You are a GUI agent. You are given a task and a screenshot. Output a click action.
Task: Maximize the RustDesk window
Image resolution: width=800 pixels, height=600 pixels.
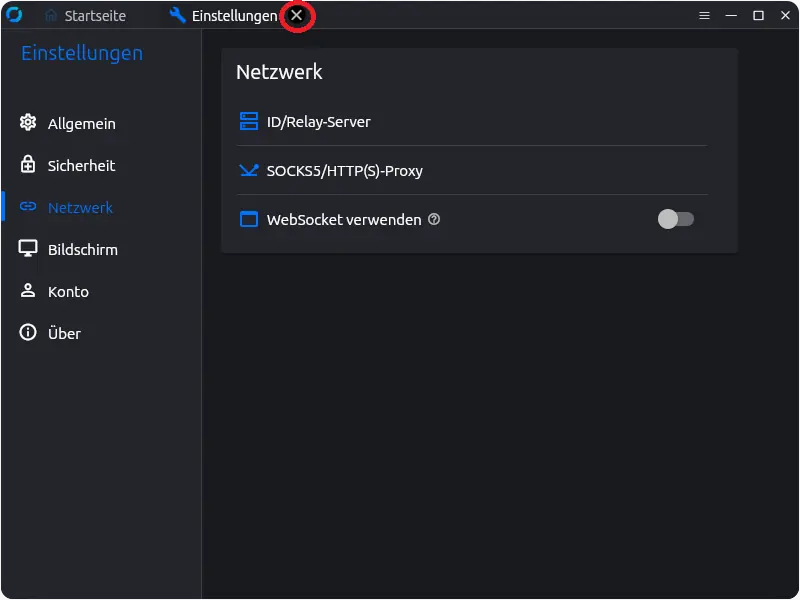(x=758, y=16)
